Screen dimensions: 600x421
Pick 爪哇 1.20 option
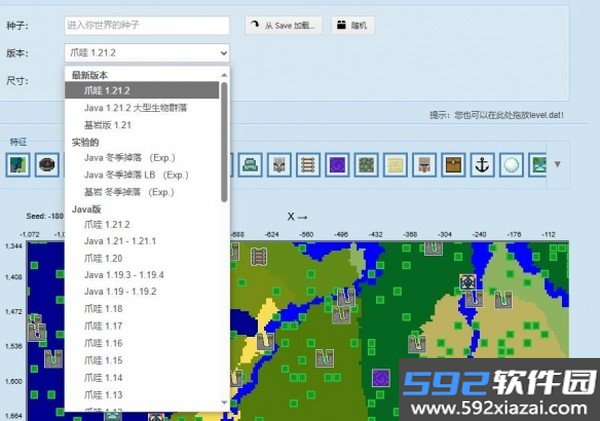pyautogui.click(x=142, y=258)
